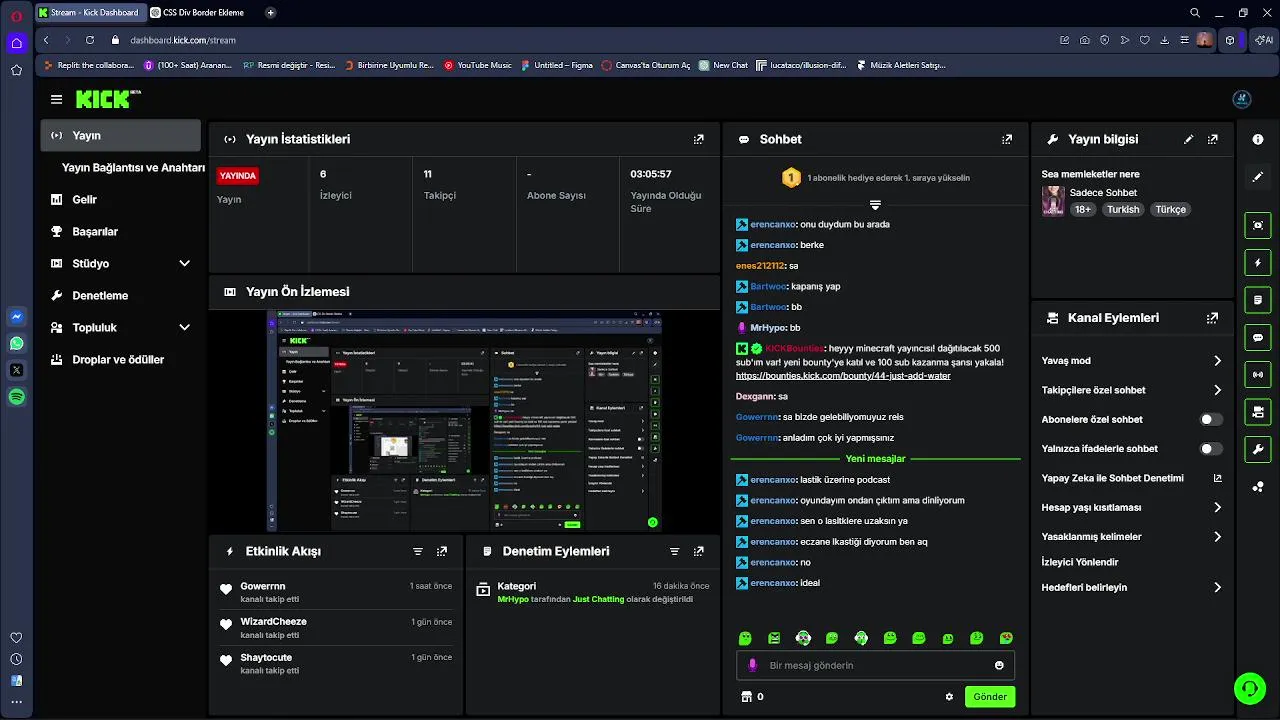Open the profile avatar at top right
This screenshot has width=1280, height=720.
pos(1242,99)
